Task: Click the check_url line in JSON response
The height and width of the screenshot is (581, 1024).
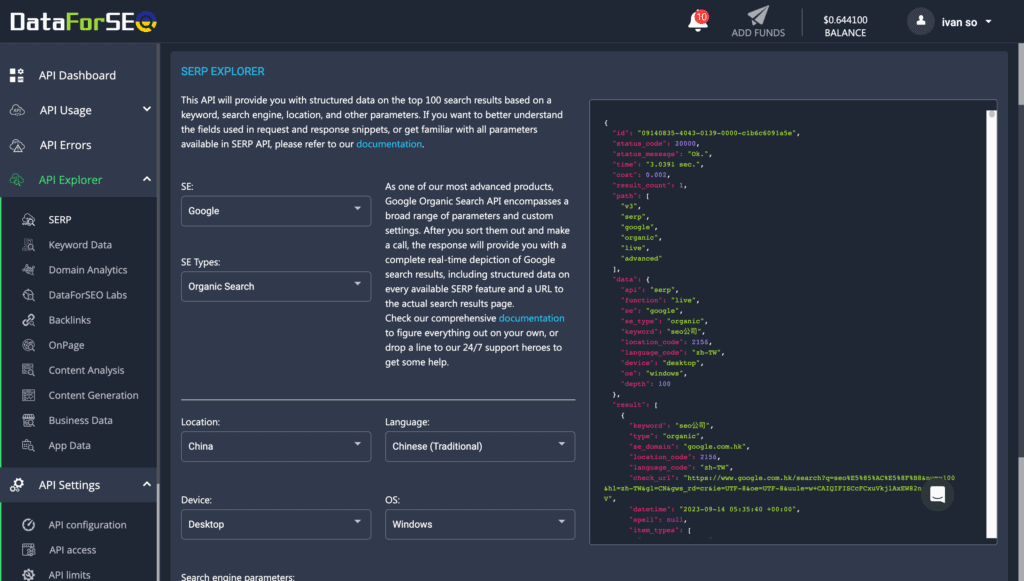Action: (778, 488)
